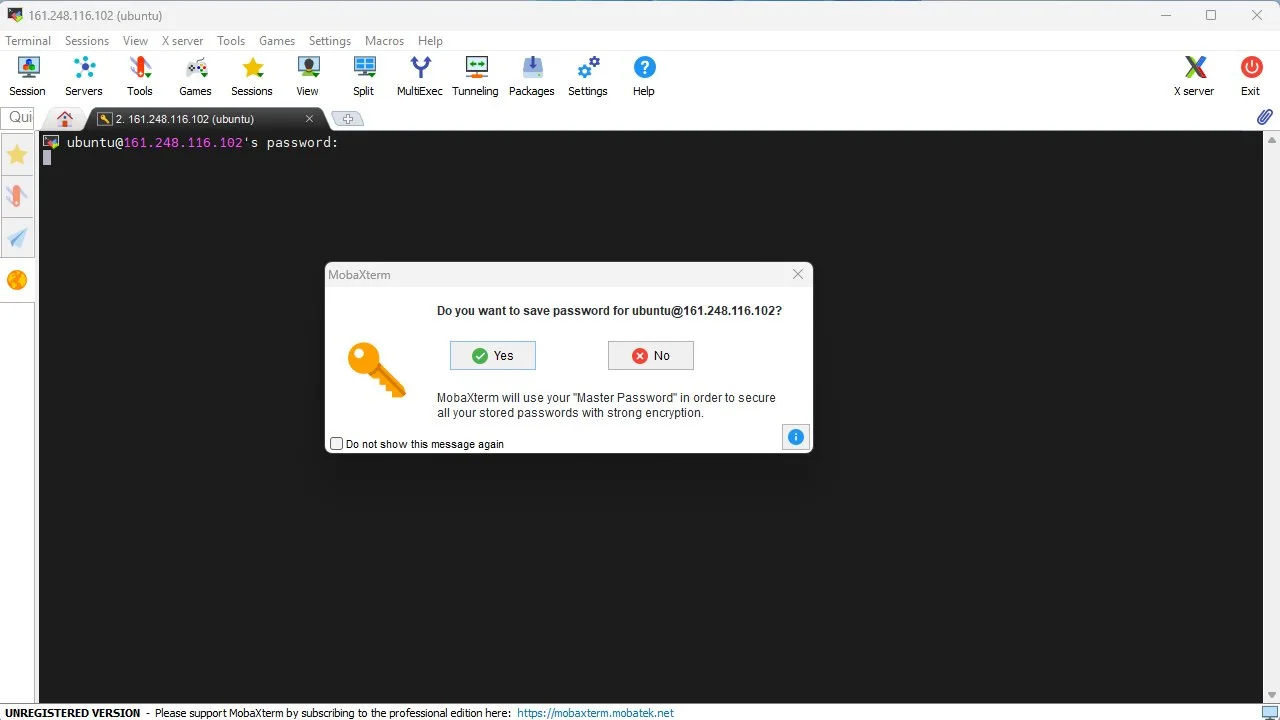The image size is (1280, 720).
Task: Click the red Exit power icon
Action: [x=1251, y=76]
